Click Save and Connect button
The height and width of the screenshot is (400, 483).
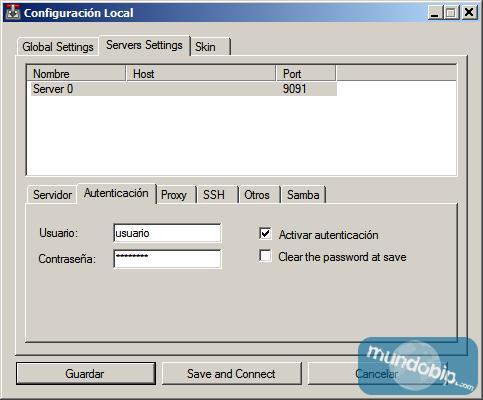(x=231, y=374)
